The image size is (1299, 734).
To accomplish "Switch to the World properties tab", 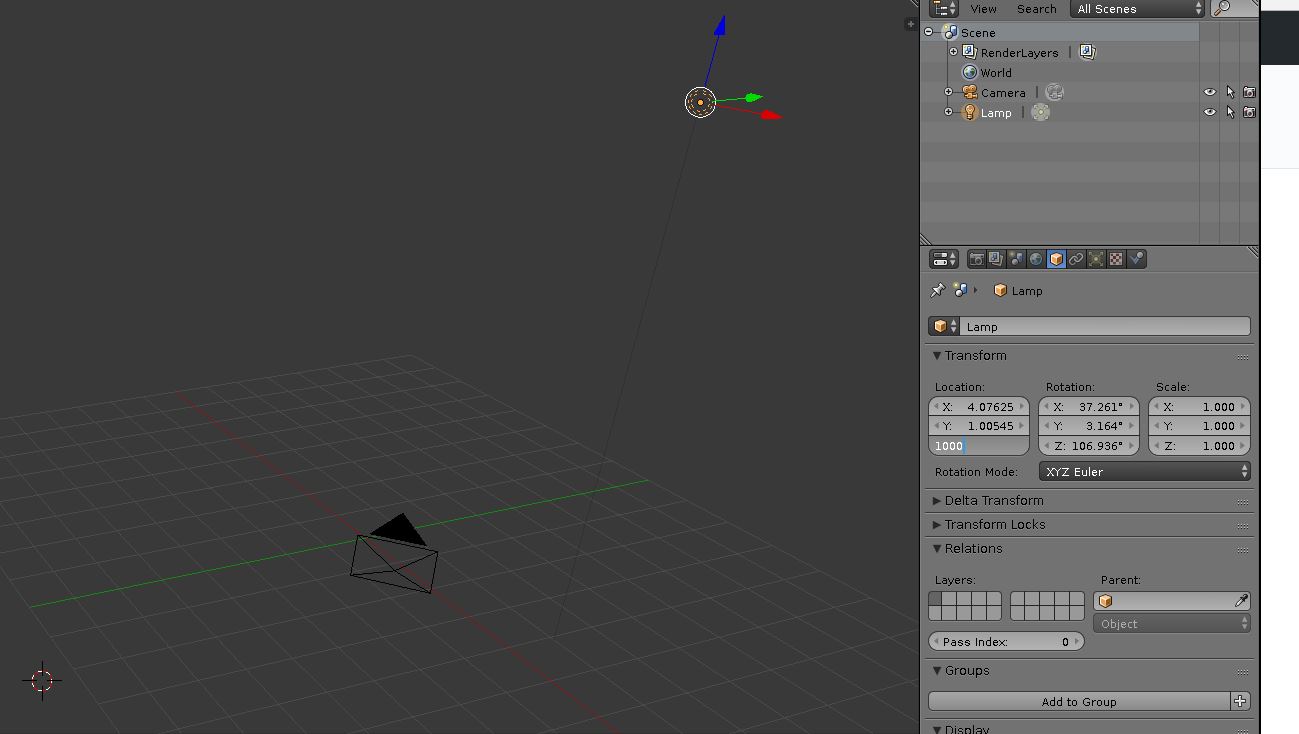I will pos(1036,259).
